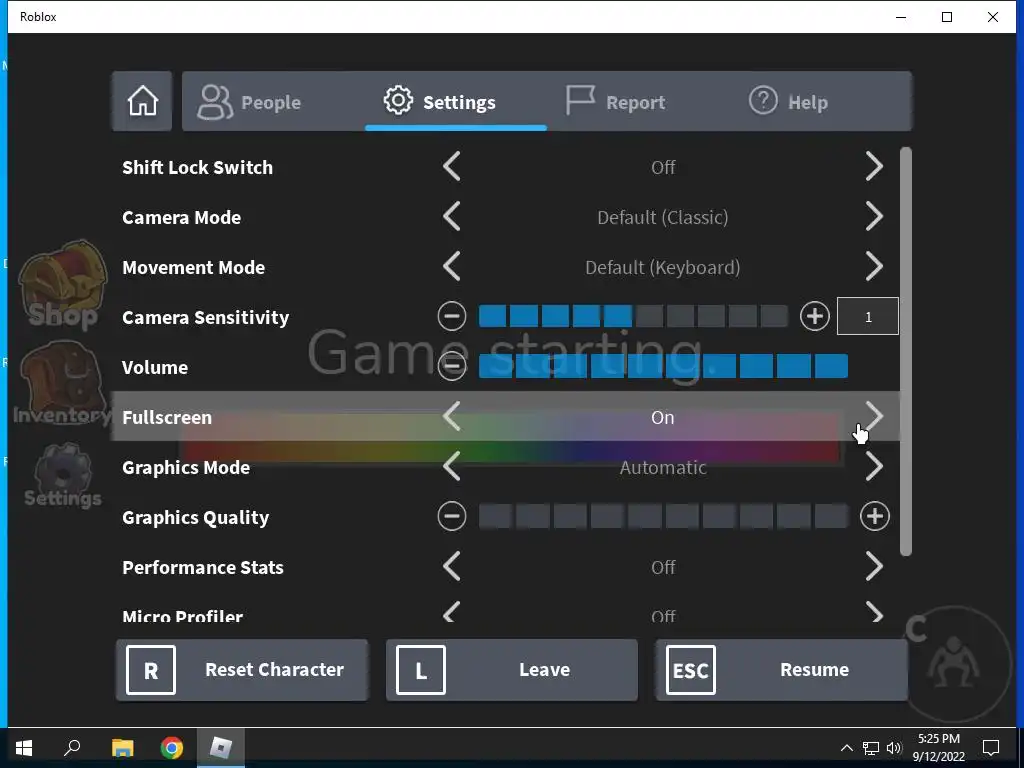The image size is (1024, 768).
Task: Open taskbar clock showing 5:25 PM
Action: 938,748
